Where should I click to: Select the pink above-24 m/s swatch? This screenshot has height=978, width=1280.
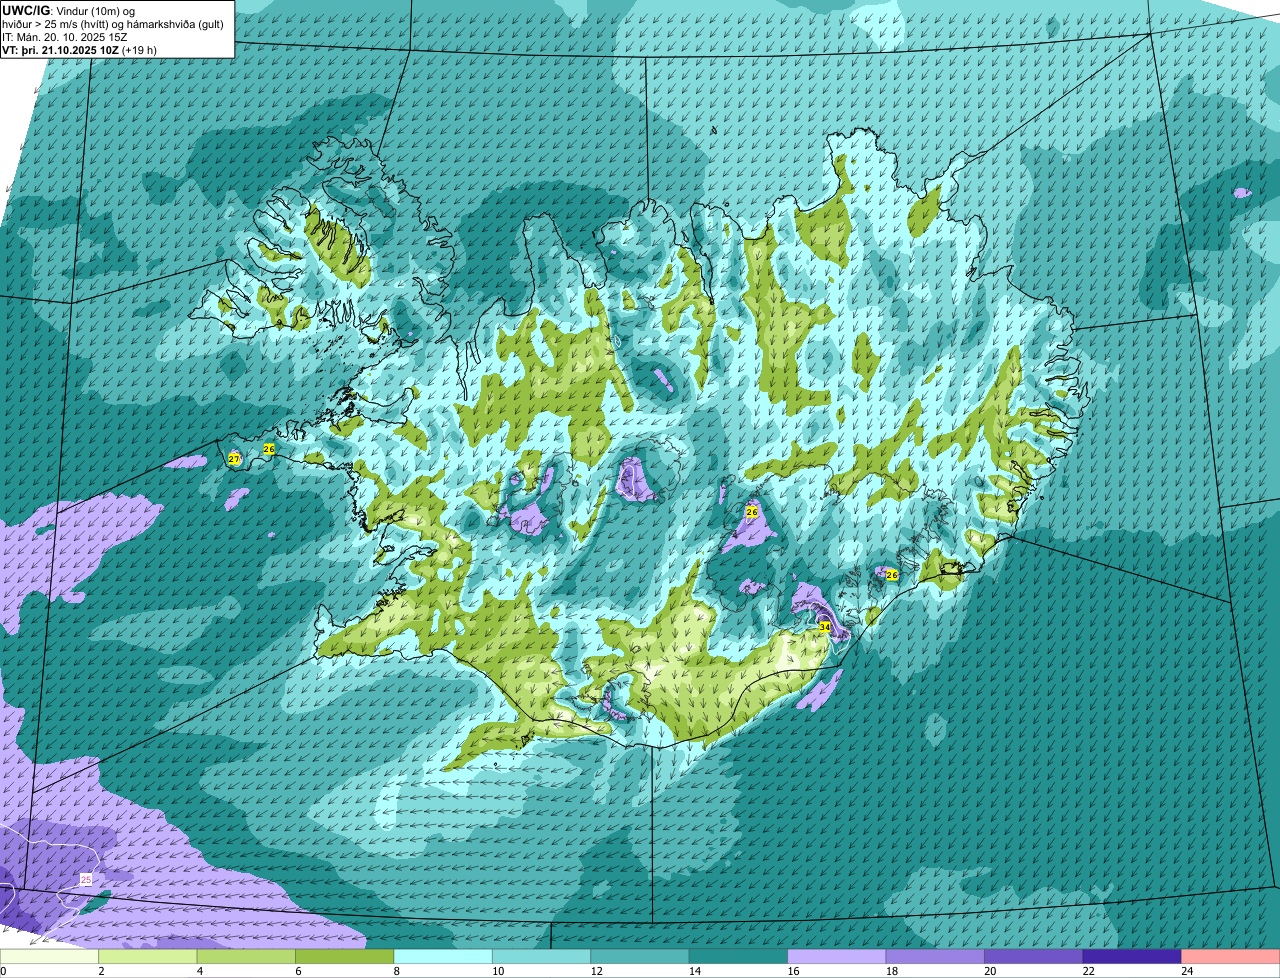click(1231, 956)
